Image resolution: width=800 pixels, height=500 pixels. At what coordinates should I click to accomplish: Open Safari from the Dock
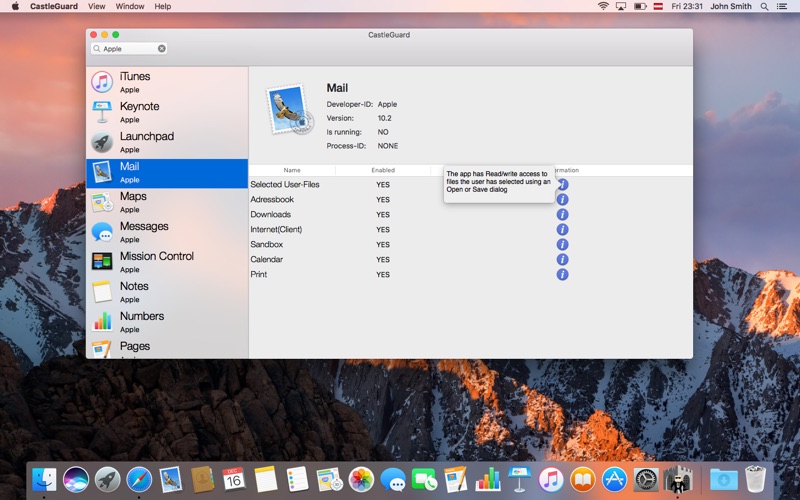(139, 480)
